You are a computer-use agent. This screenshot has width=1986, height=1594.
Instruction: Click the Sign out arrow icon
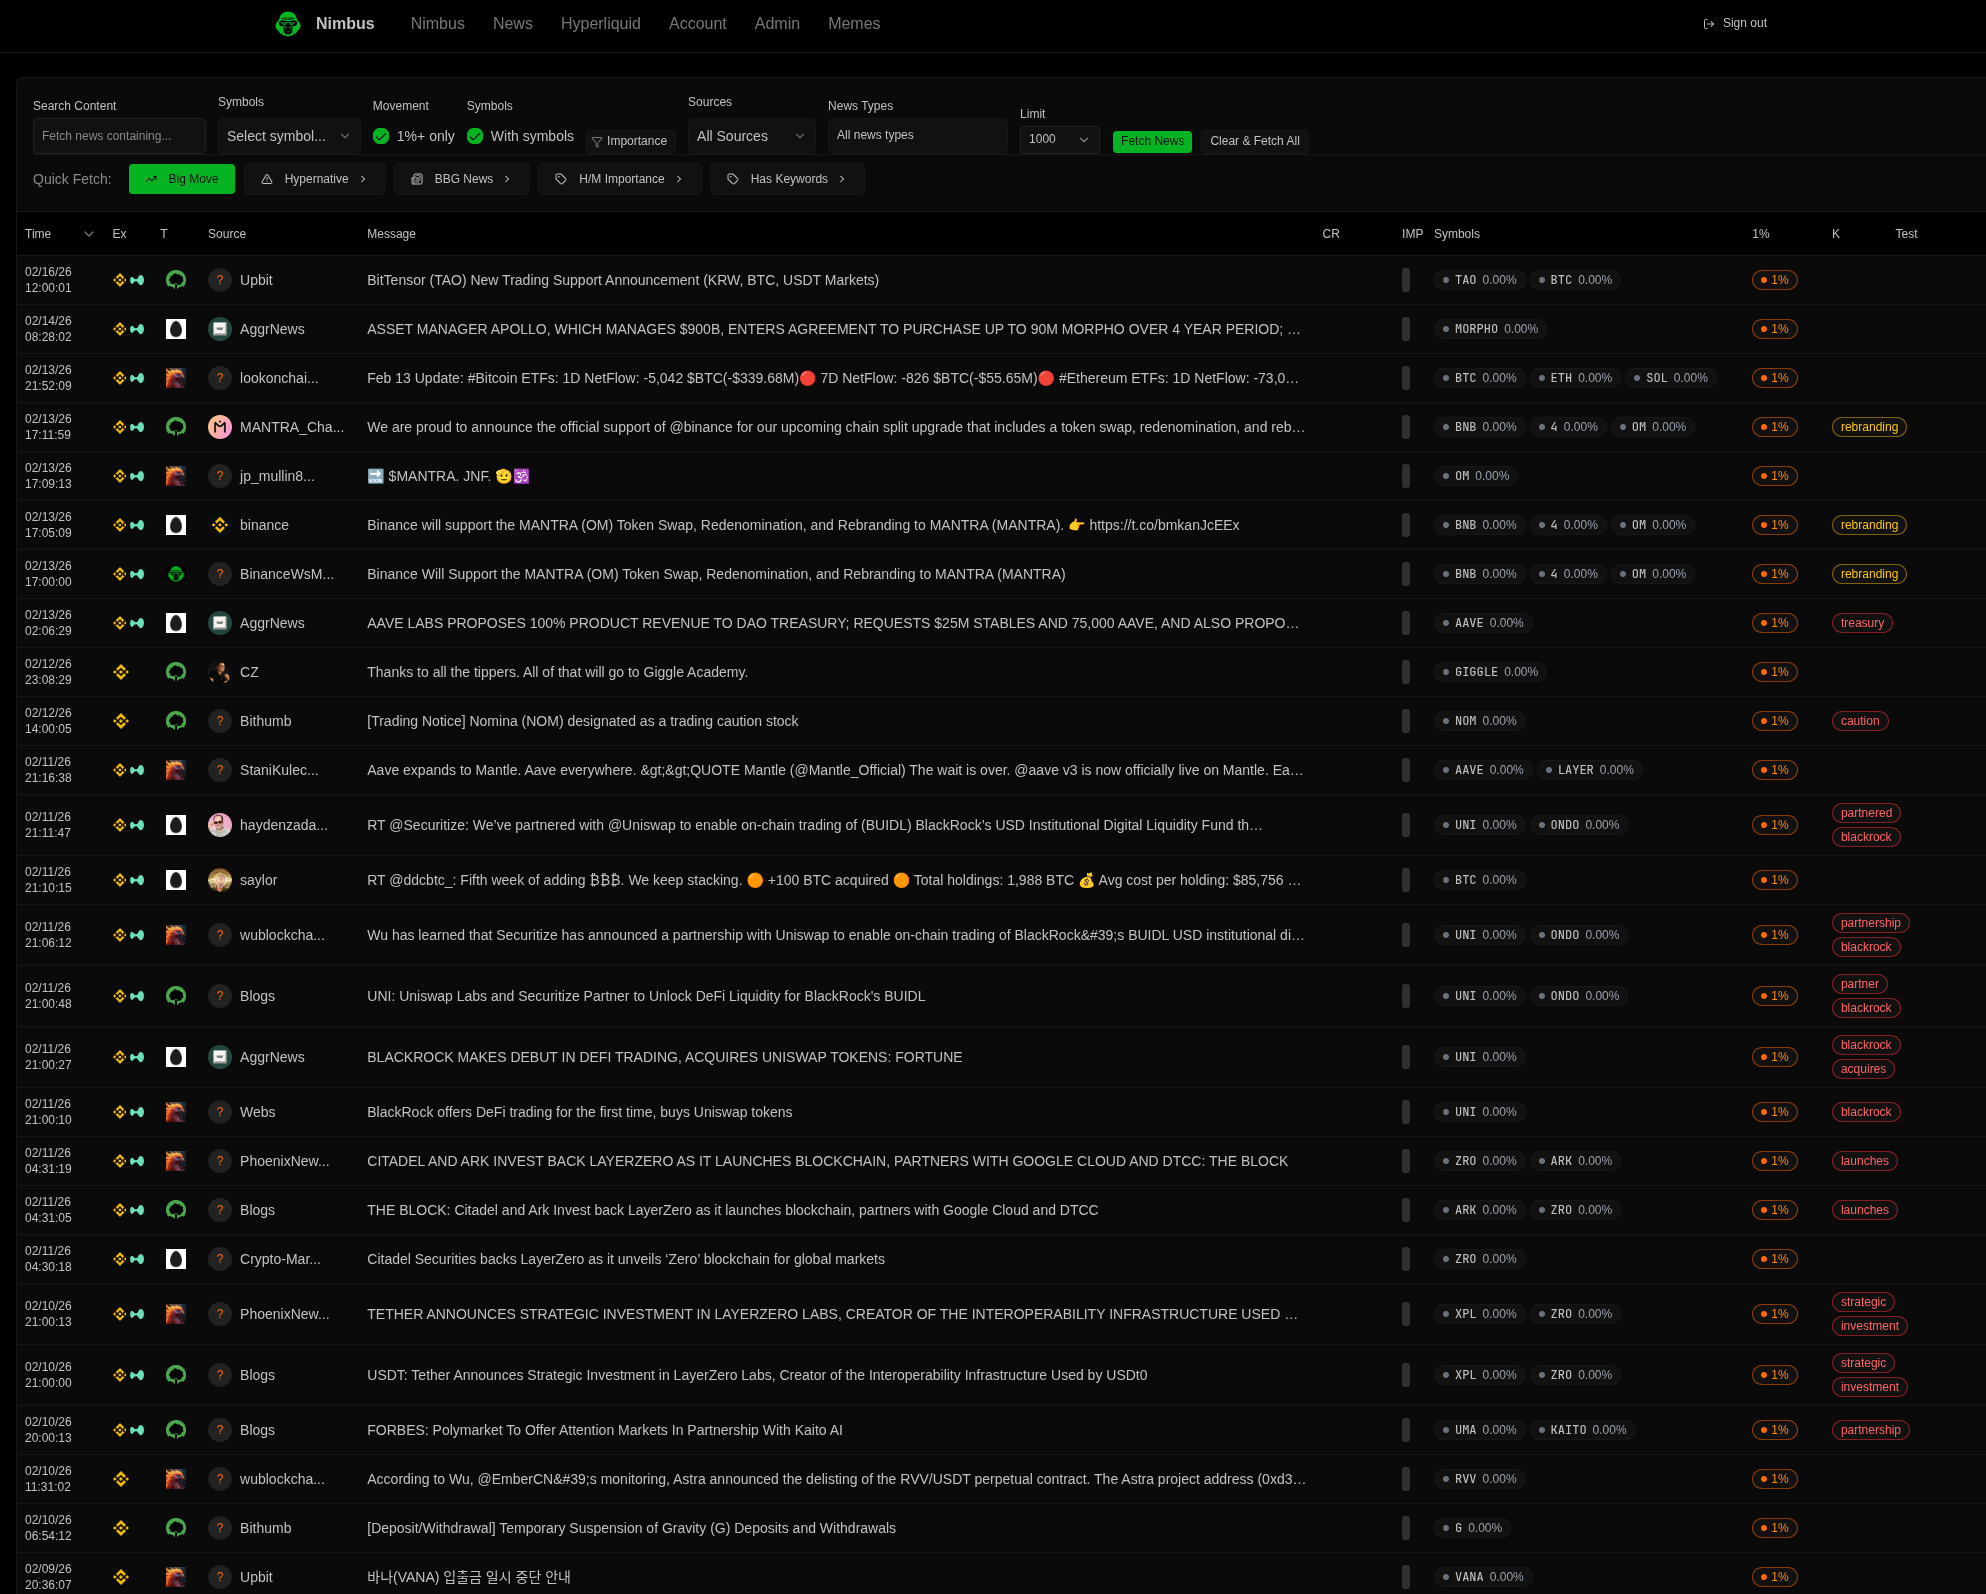pyautogui.click(x=1709, y=24)
